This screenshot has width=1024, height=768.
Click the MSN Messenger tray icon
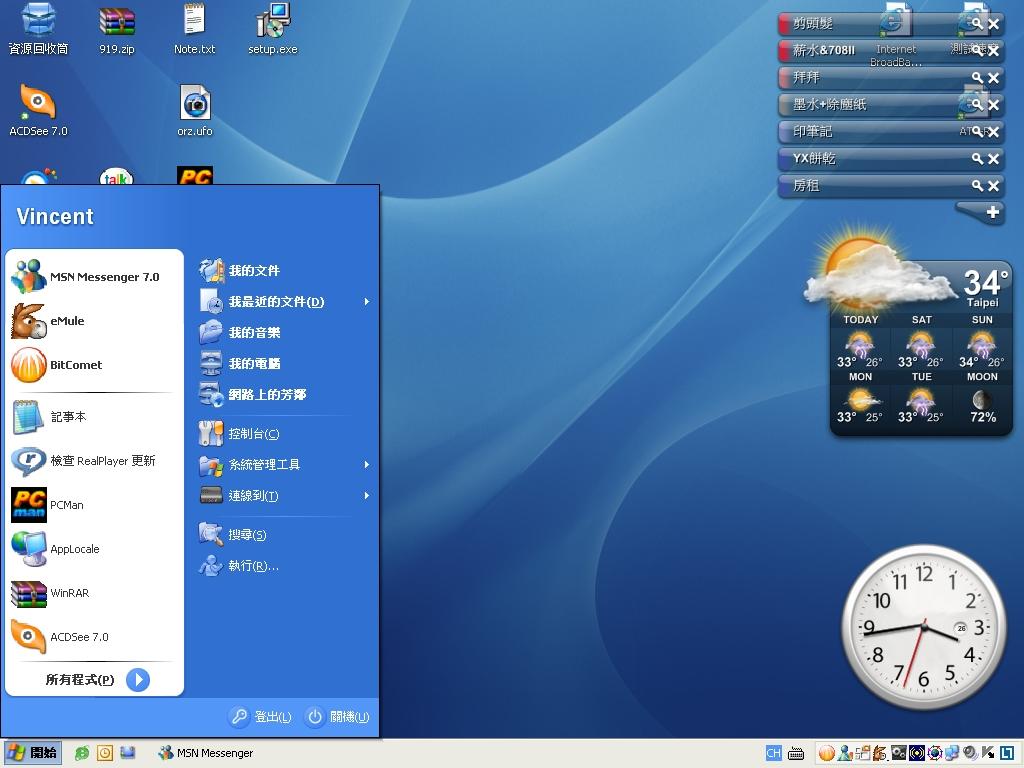tap(844, 753)
